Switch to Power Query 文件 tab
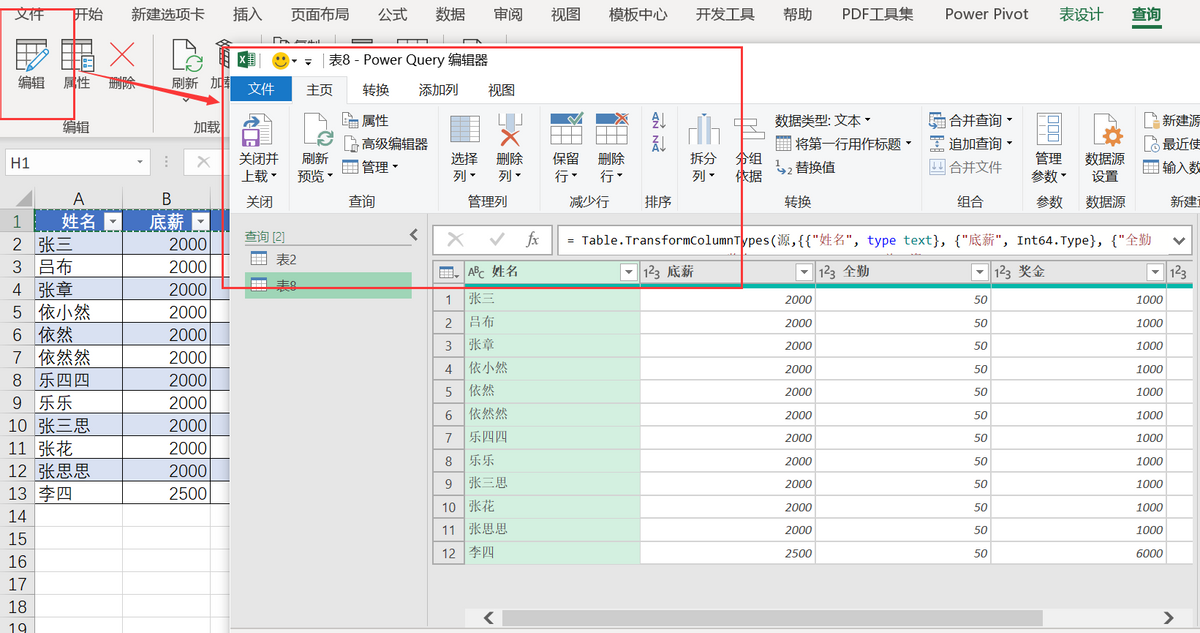Viewport: 1200px width, 633px height. coord(261,89)
